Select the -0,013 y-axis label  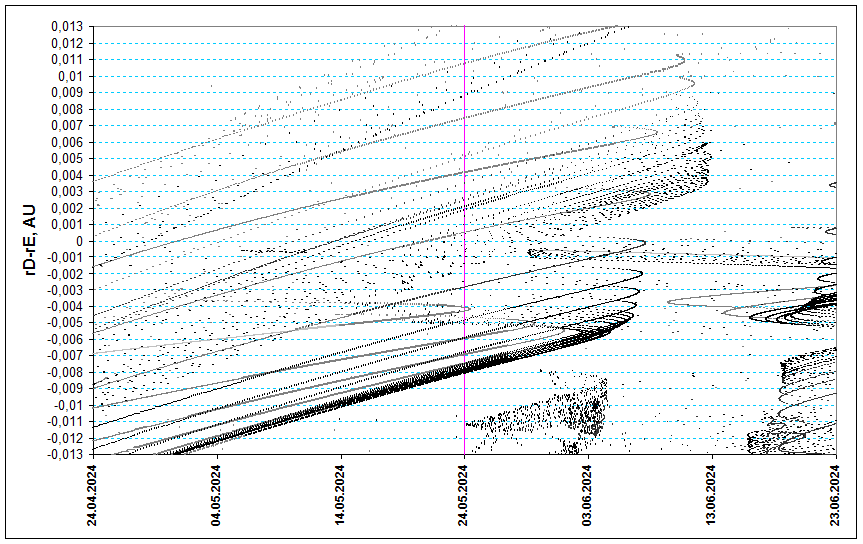pyautogui.click(x=66, y=454)
